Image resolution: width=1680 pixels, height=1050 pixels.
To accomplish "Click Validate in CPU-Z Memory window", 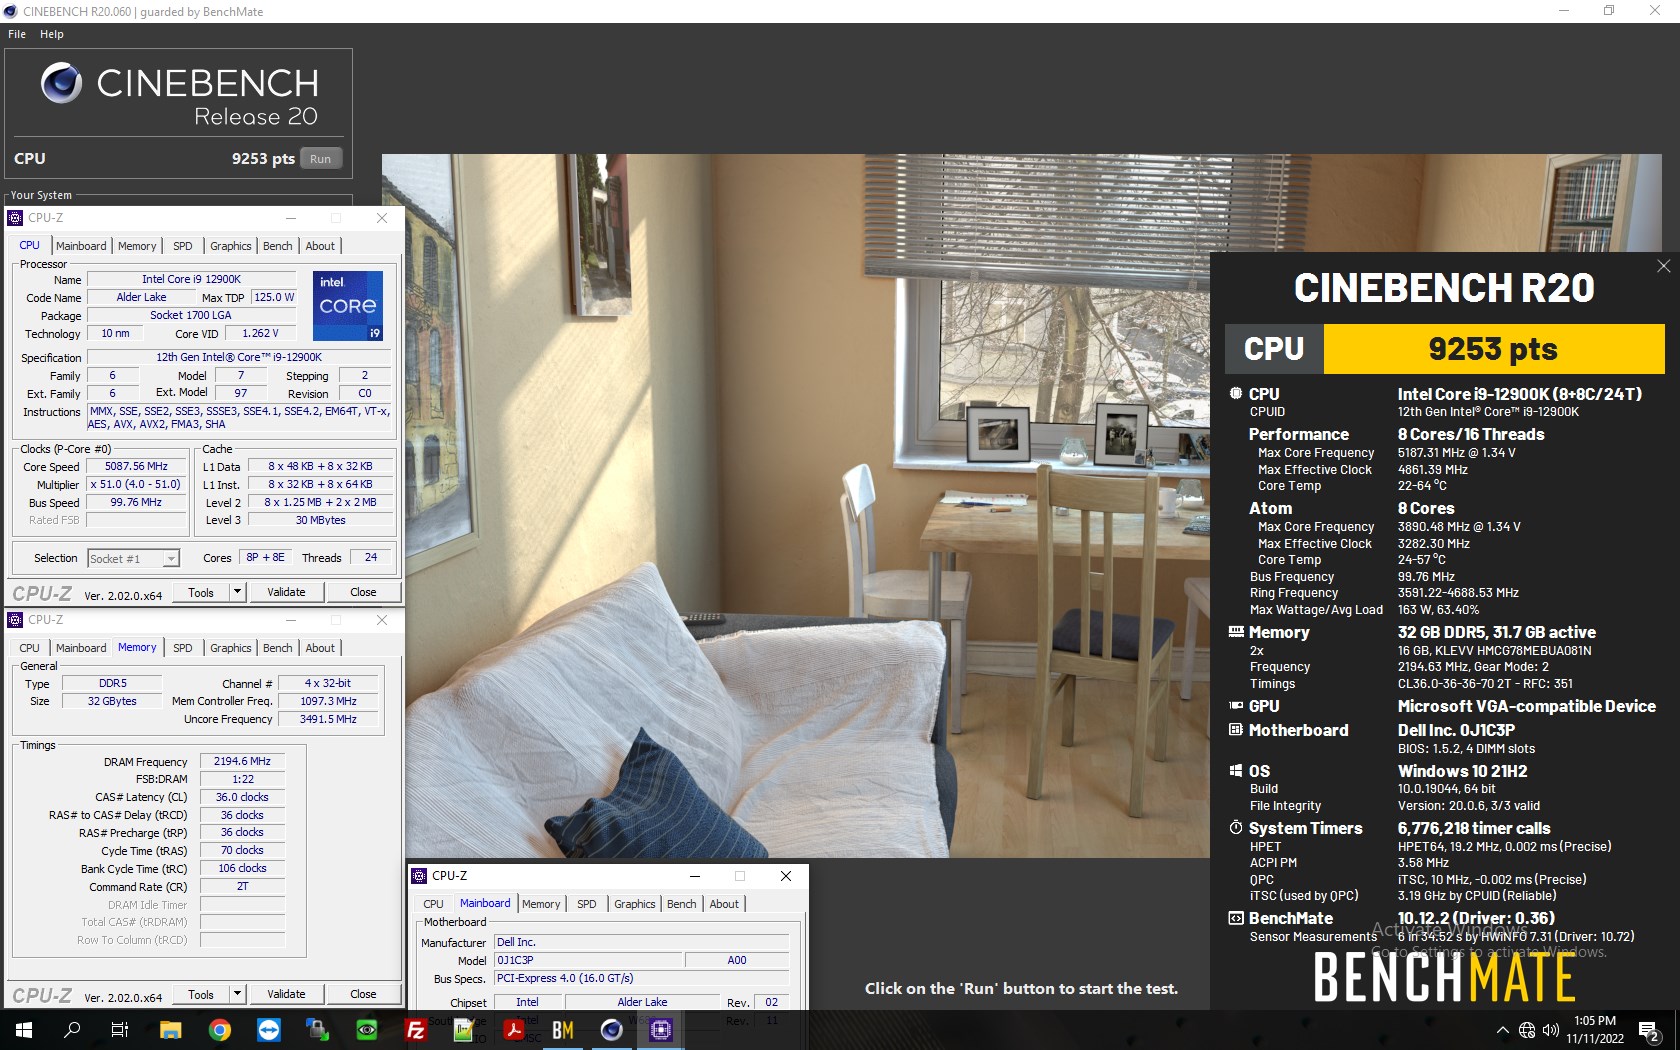I will point(286,994).
